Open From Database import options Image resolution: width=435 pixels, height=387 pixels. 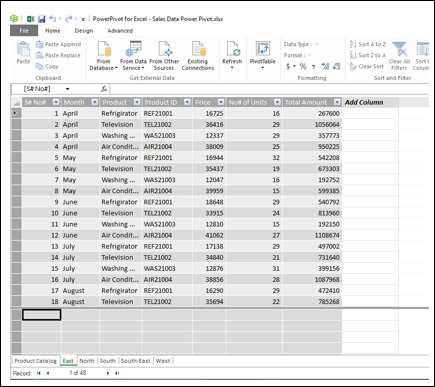click(x=104, y=56)
